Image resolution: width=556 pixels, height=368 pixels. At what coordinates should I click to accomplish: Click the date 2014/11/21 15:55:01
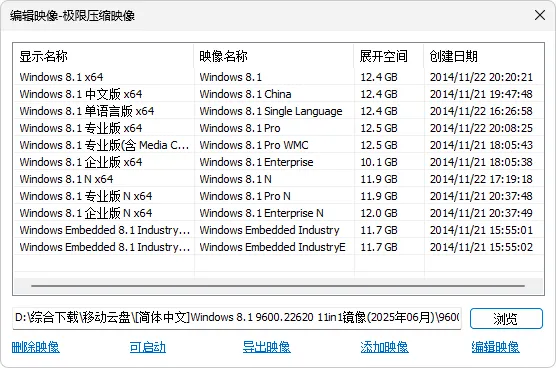(481, 230)
